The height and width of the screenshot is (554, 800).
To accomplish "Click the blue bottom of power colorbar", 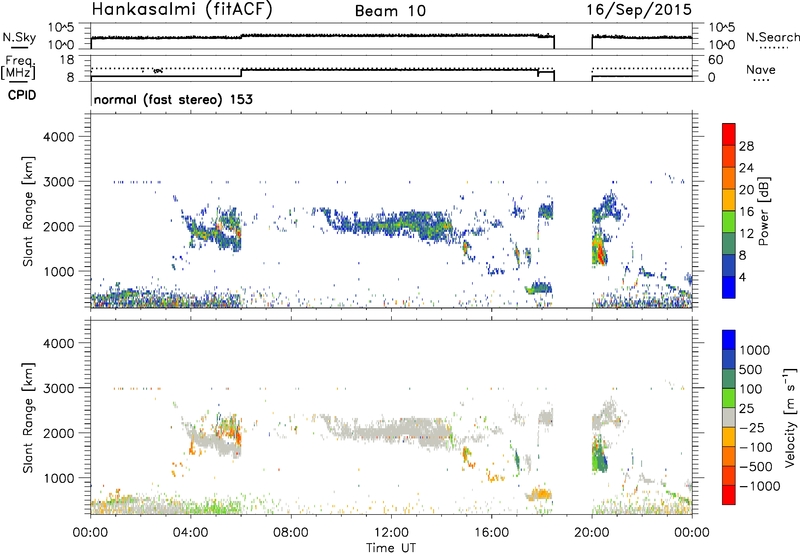I will point(729,287).
